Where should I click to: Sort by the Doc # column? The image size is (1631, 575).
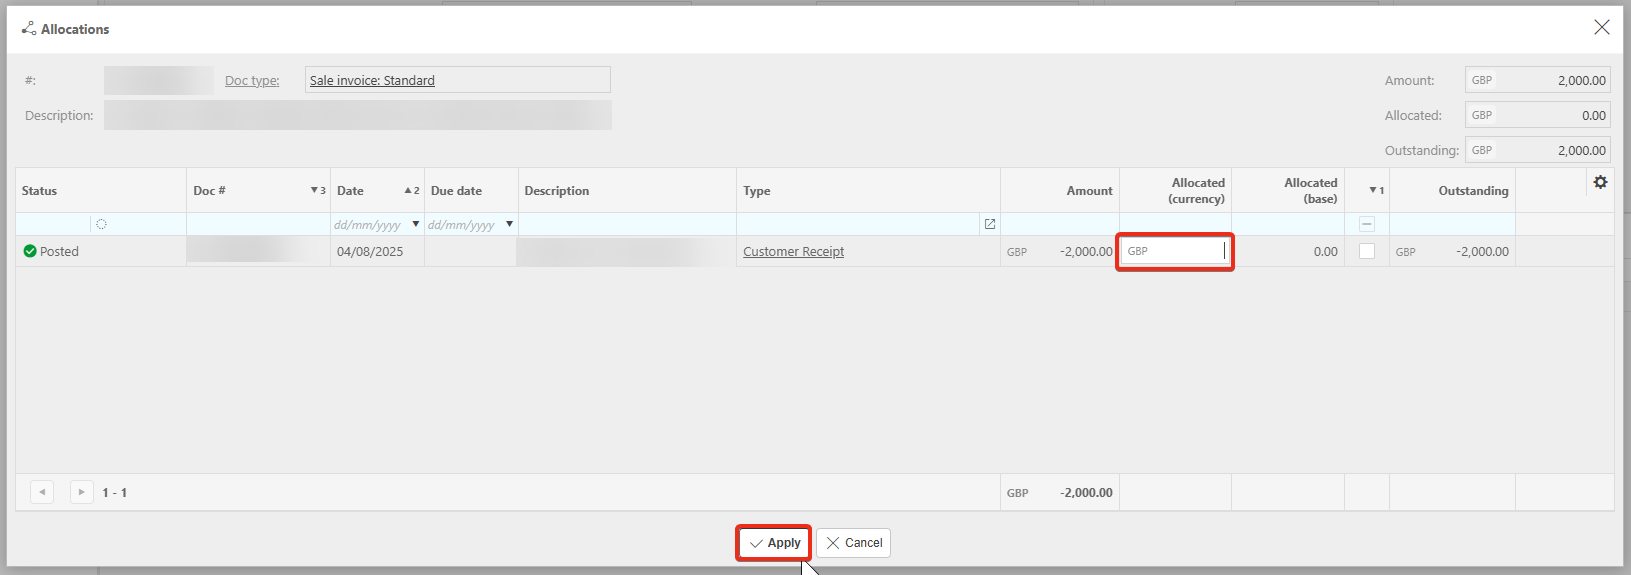pos(258,190)
